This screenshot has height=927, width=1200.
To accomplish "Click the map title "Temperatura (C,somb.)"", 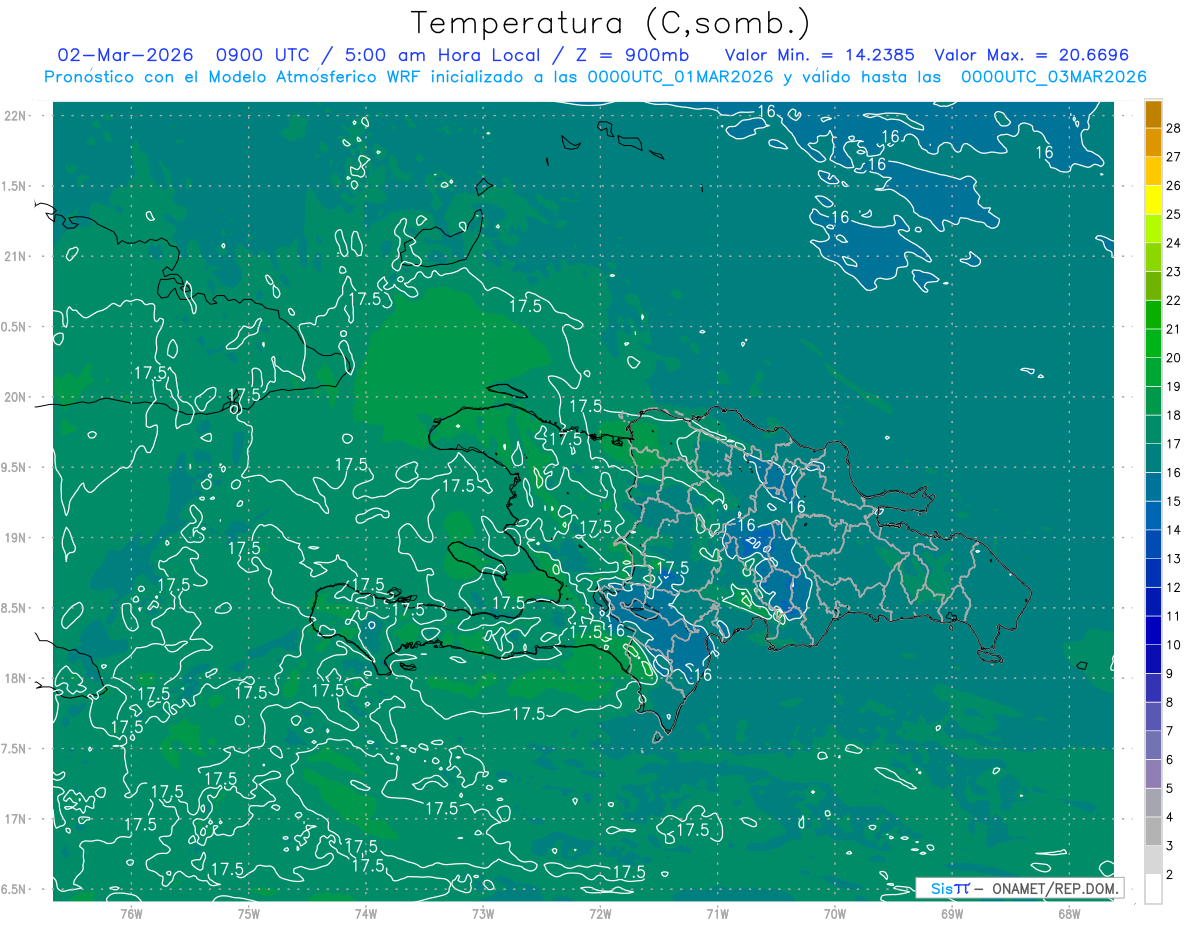I will coord(611,23).
